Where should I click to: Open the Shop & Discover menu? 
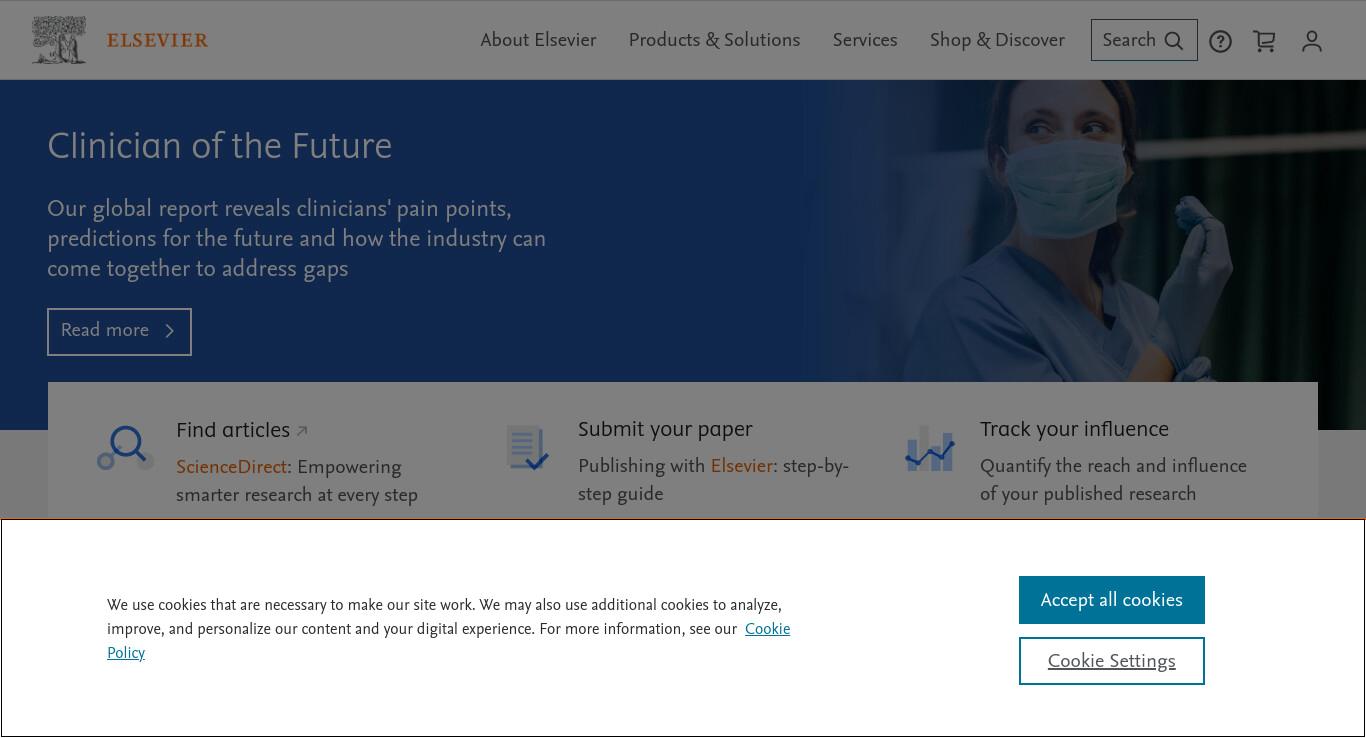[x=997, y=40]
